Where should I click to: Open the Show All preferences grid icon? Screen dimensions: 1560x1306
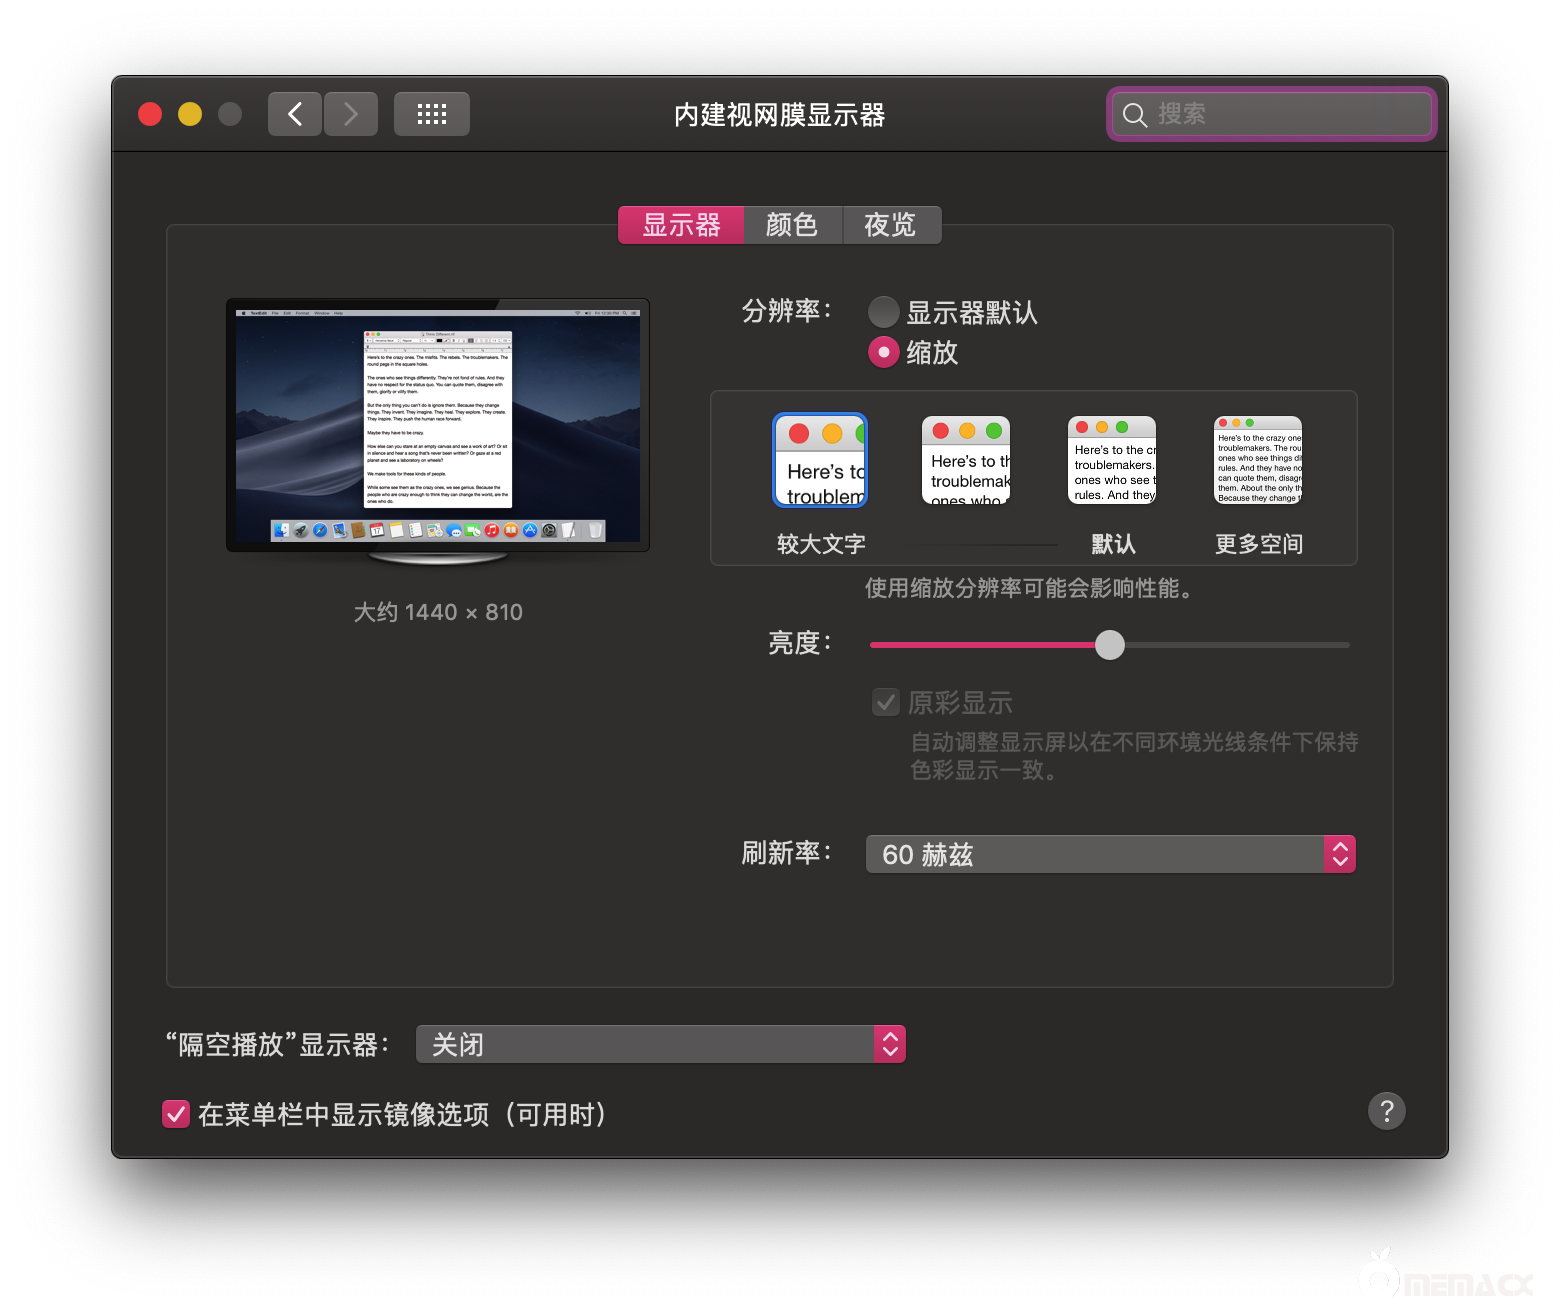click(431, 113)
